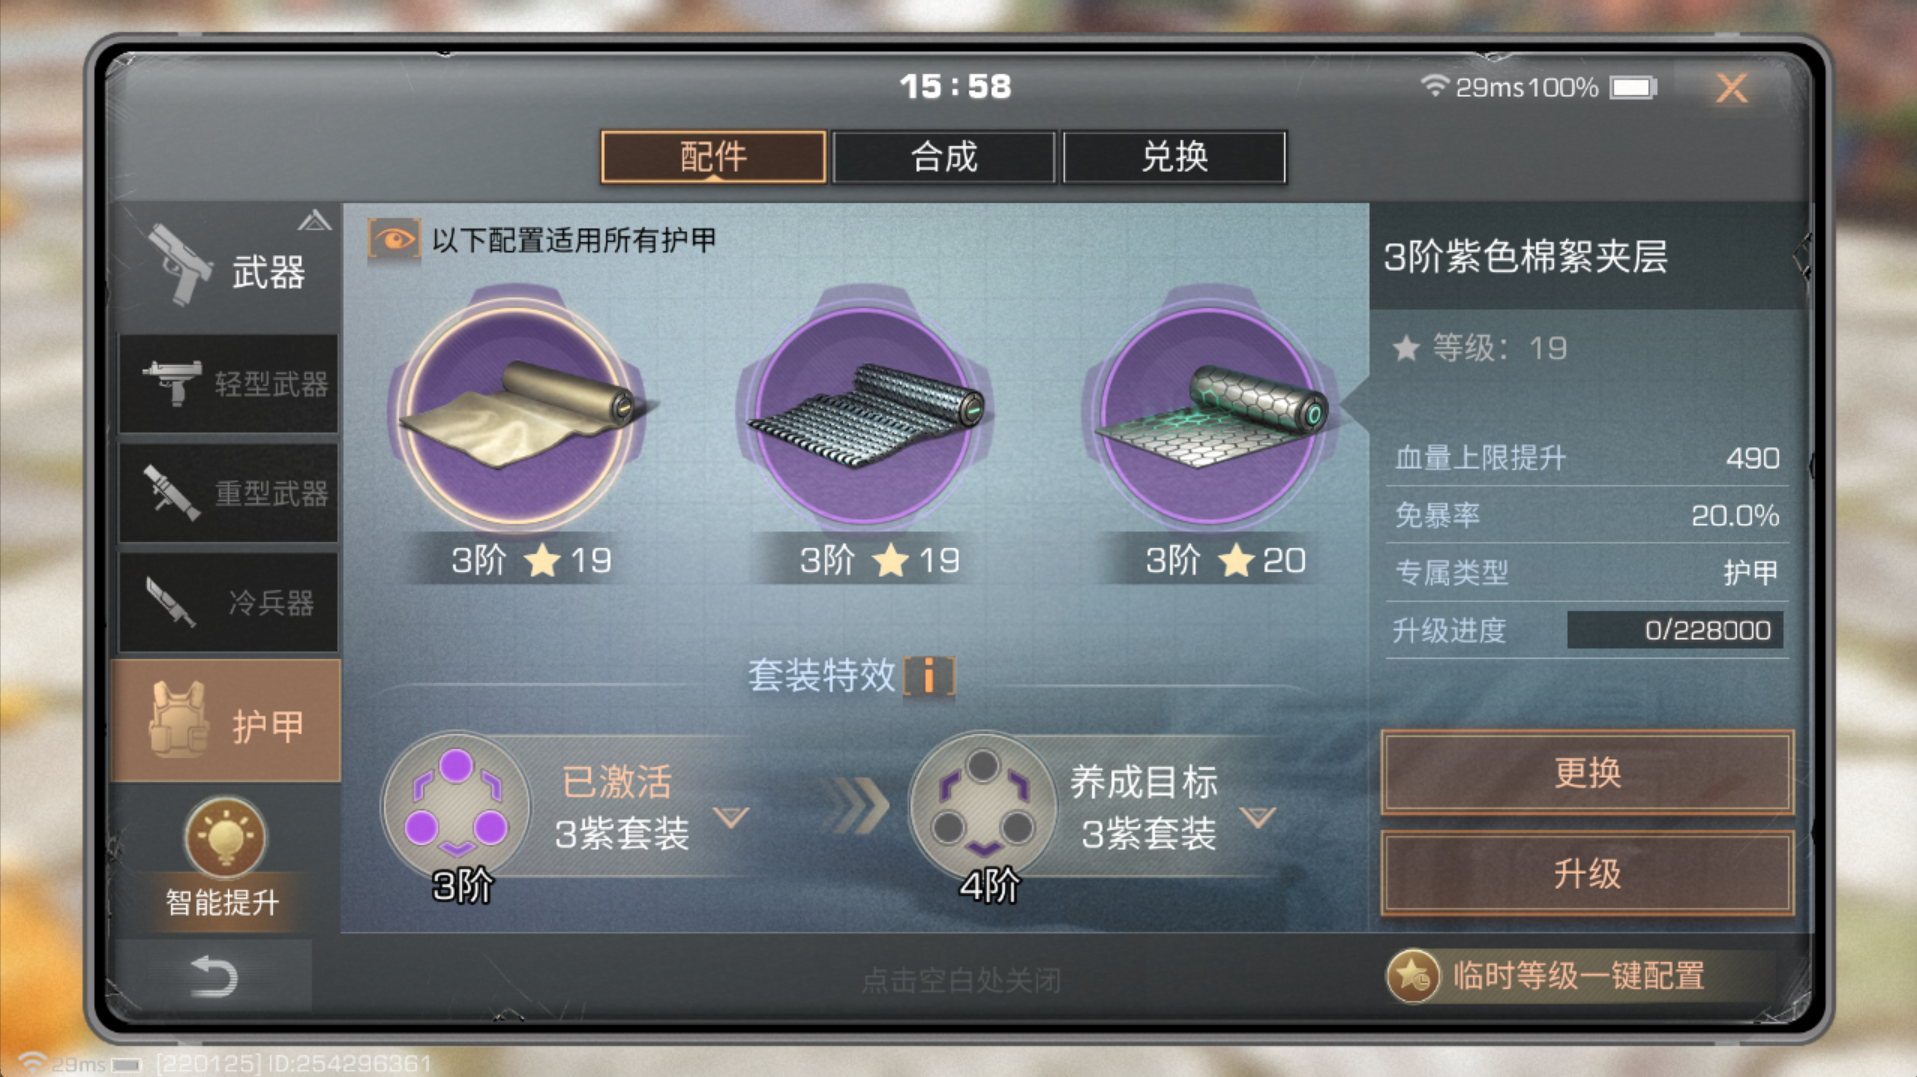Viewport: 1917px width, 1077px height.
Task: Click the 更换 button
Action: click(x=1587, y=772)
